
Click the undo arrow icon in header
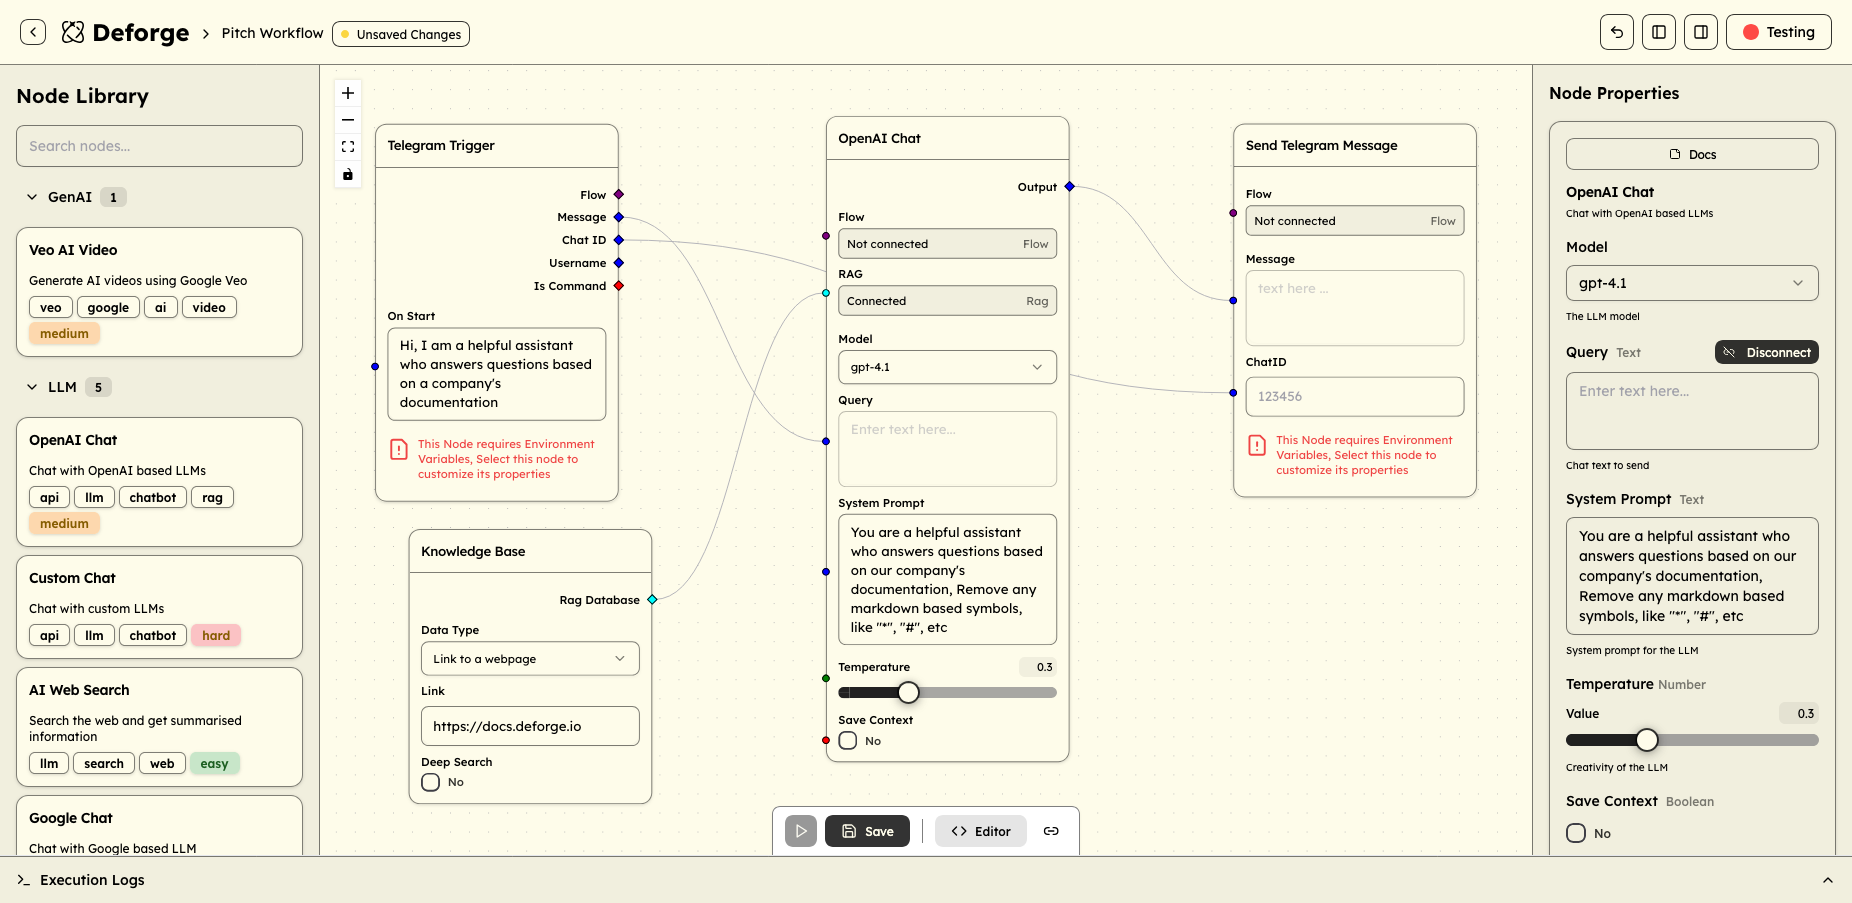pos(1617,32)
